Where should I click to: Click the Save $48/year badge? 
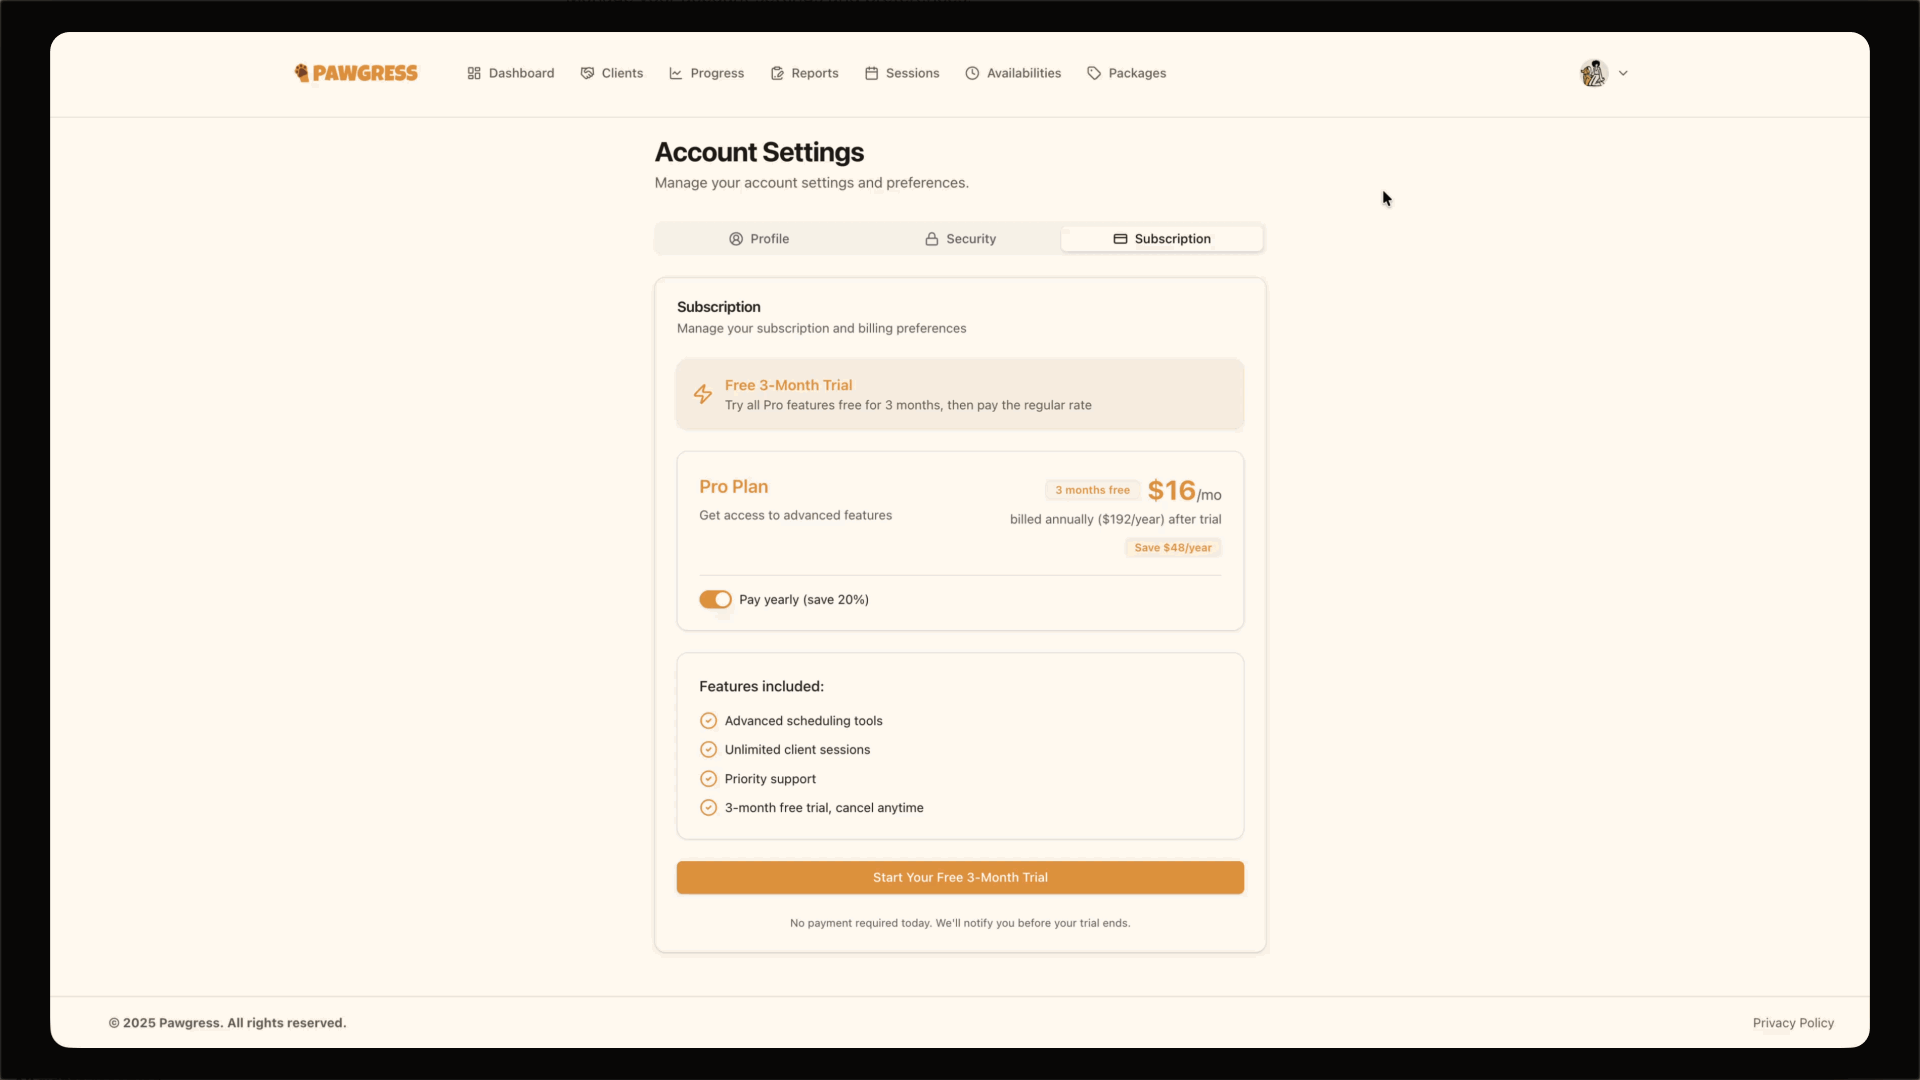1172,547
